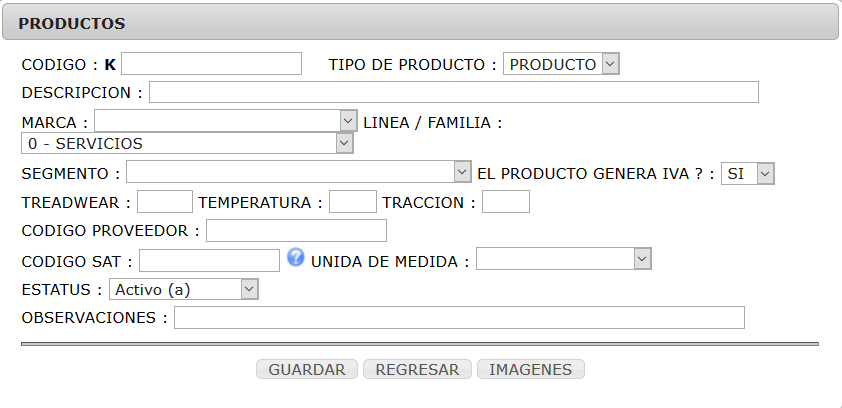Select the TREADWEAR input box

(x=165, y=201)
